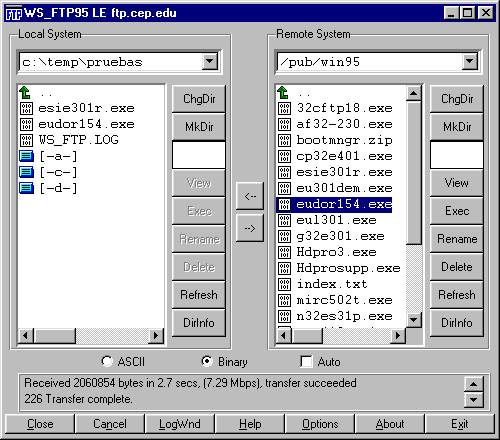Select the local [-d-] drive icon
The image size is (500, 440).
click(26, 188)
